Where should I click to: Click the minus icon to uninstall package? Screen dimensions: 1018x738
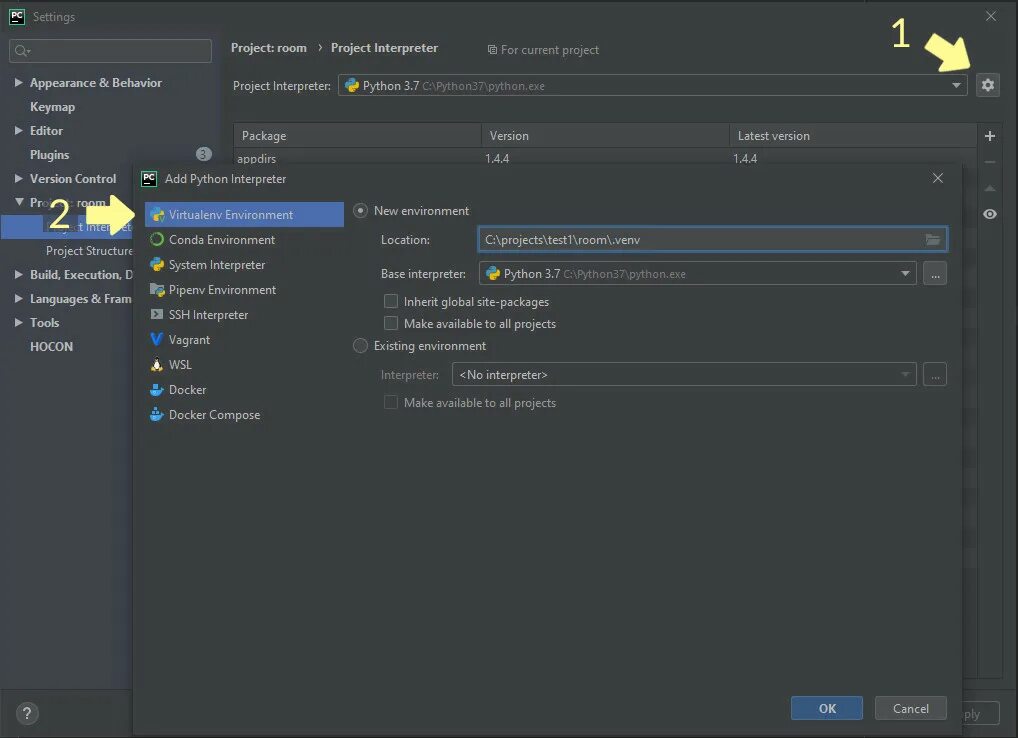pos(989,162)
